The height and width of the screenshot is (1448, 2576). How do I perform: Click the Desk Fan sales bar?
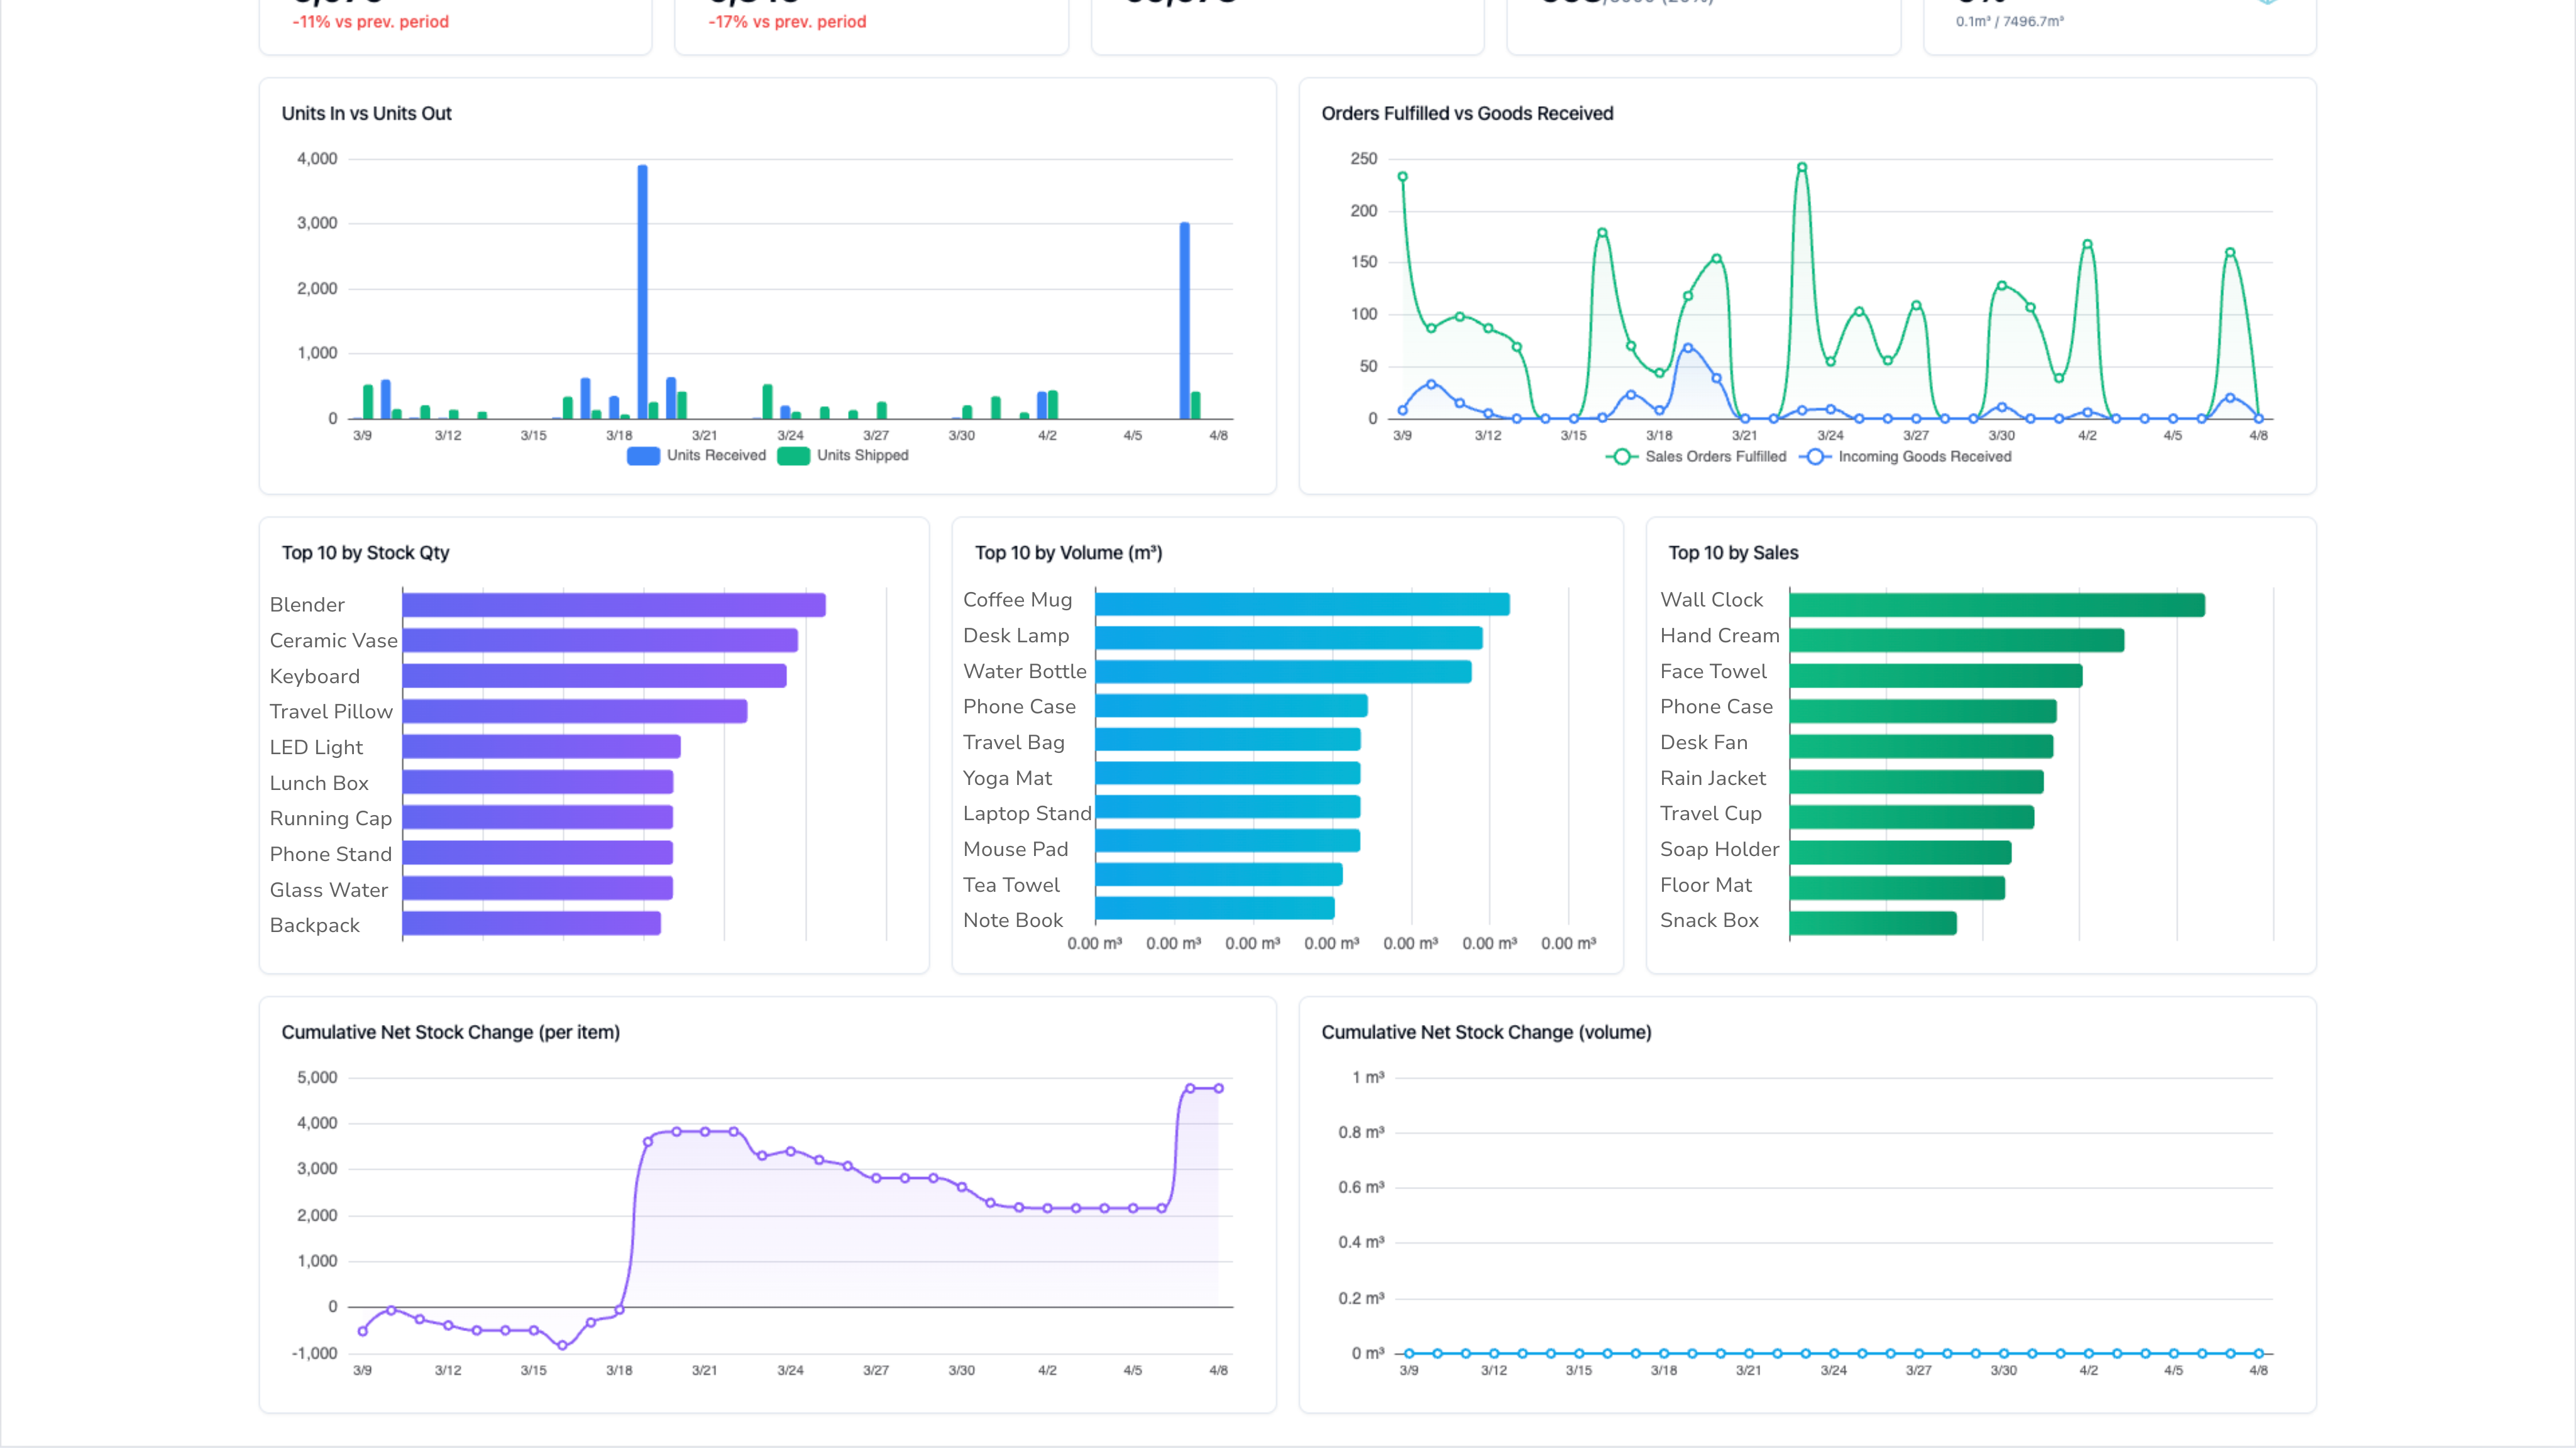point(1921,747)
